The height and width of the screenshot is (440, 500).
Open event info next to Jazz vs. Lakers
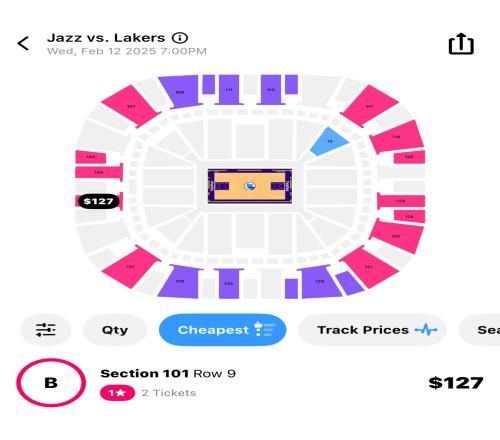pyautogui.click(x=180, y=38)
